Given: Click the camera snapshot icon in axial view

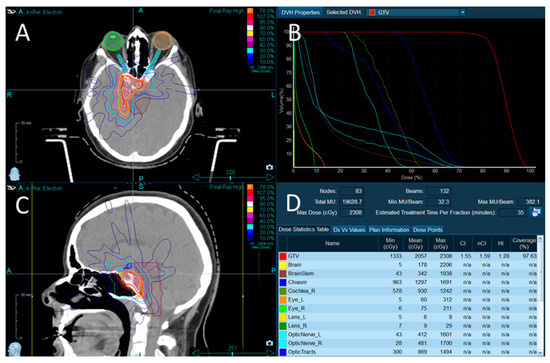Looking at the screenshot, I should pyautogui.click(x=269, y=167).
